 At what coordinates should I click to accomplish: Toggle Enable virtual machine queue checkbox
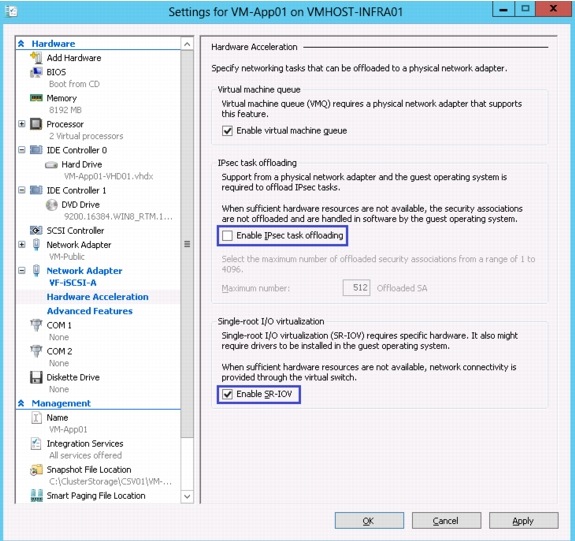[227, 131]
